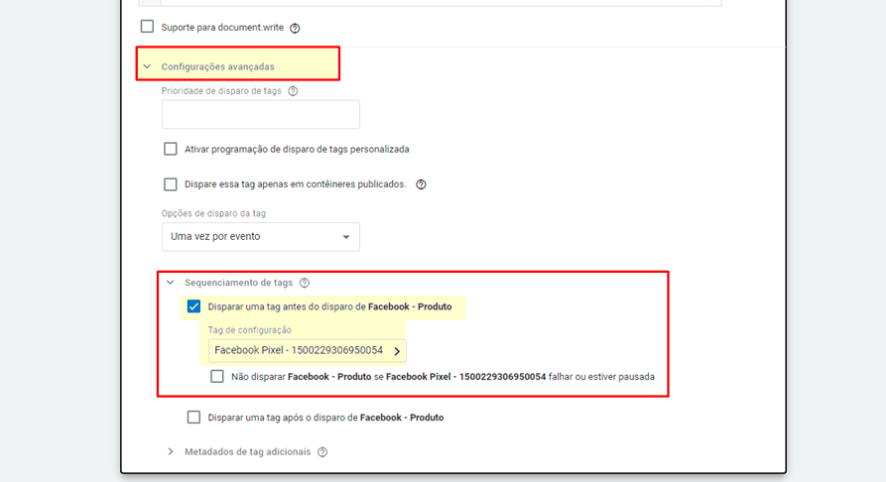Screen dimensions: 886x482
Task: Open help icon for Metadados de tag adicionais
Action: pos(323,452)
